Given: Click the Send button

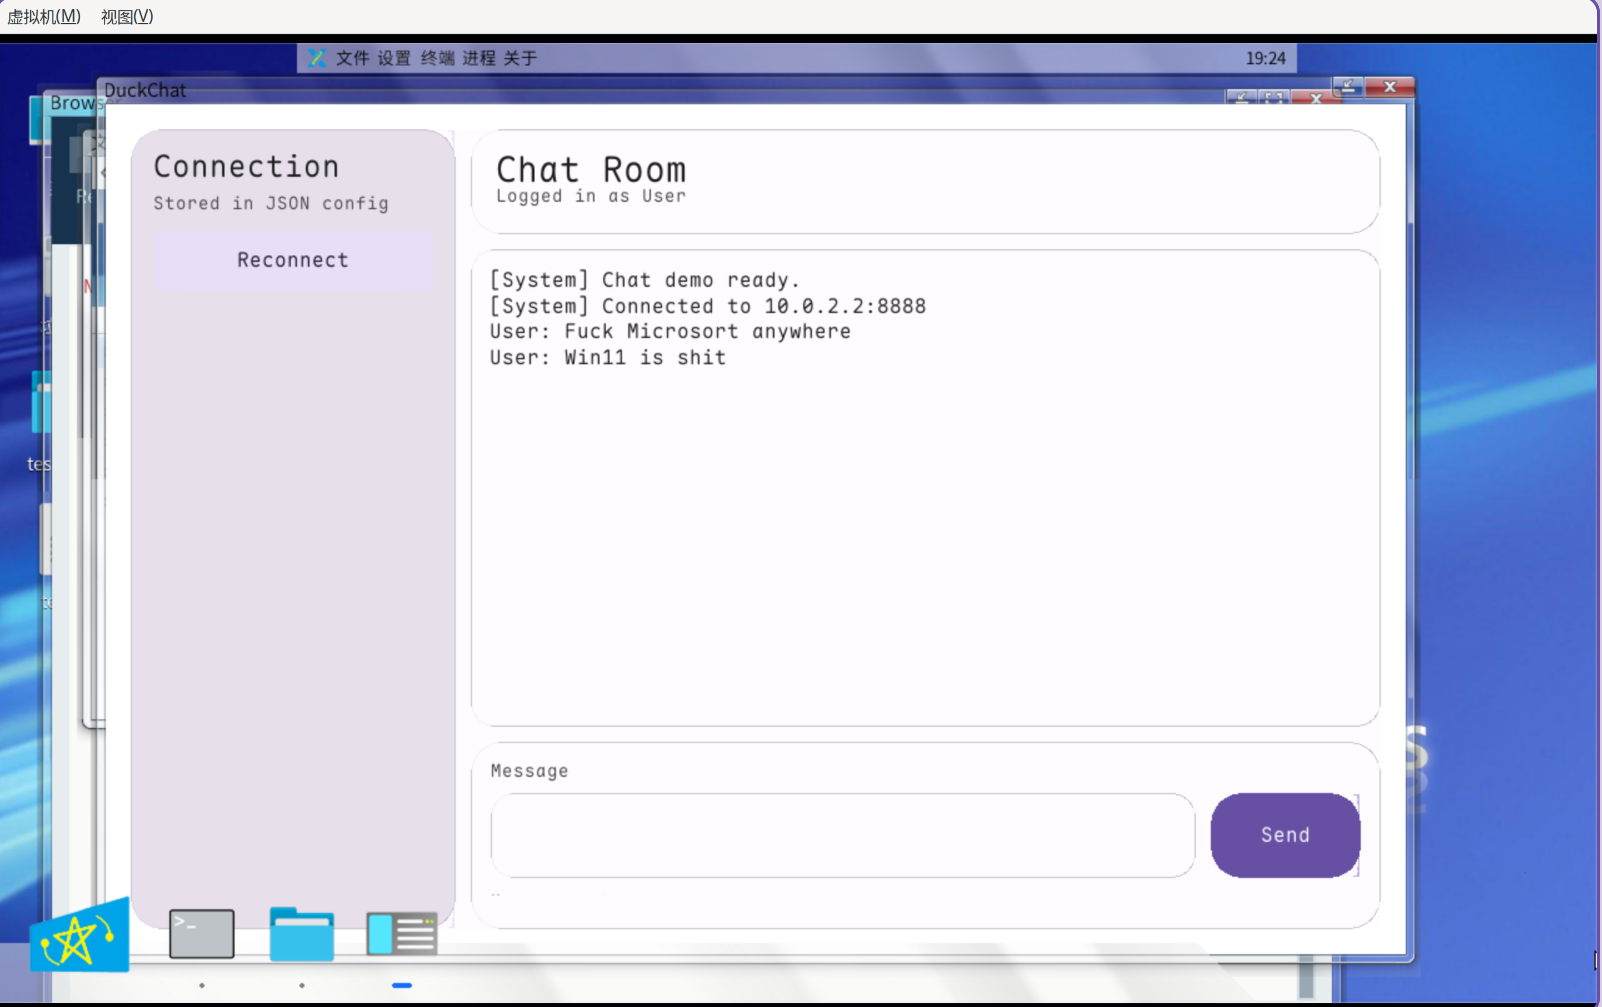Looking at the screenshot, I should pos(1285,835).
